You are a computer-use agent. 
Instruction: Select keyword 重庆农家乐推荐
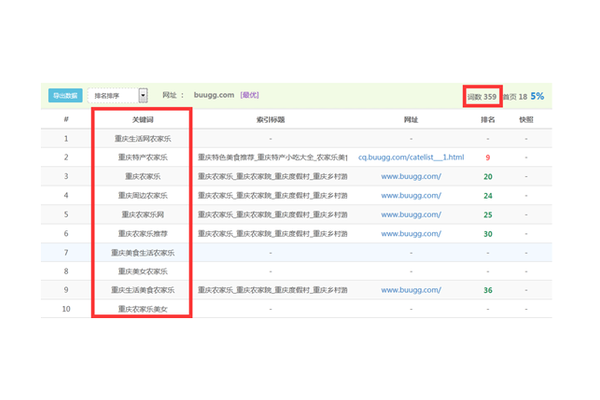click(143, 233)
